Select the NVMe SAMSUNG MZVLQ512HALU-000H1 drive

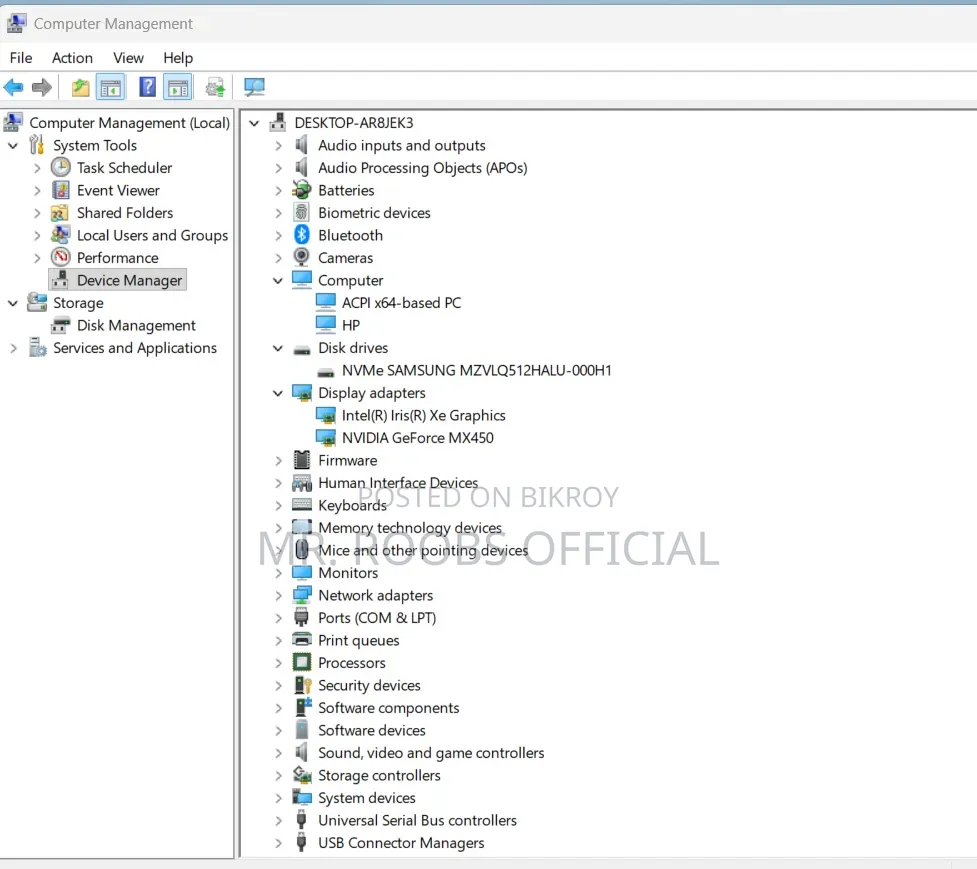(477, 371)
